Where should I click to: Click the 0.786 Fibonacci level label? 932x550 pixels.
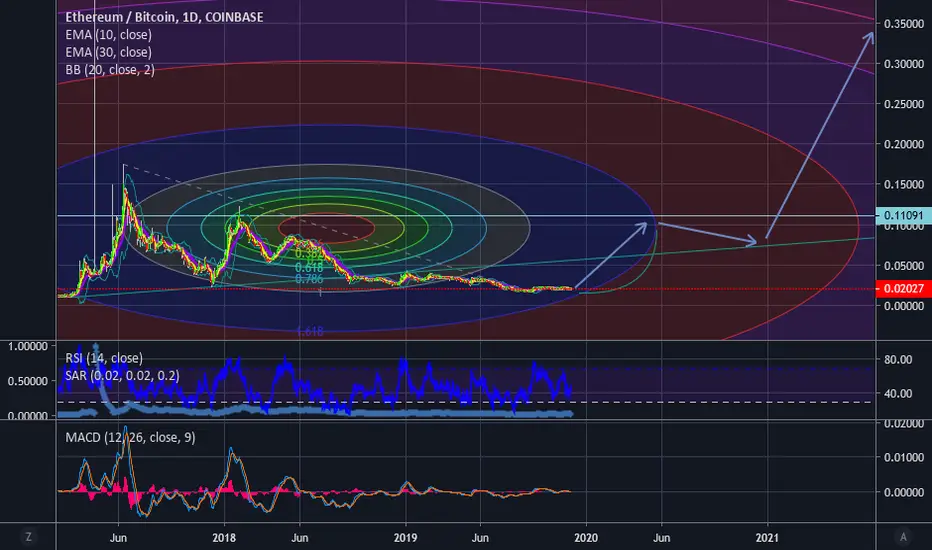pos(309,279)
